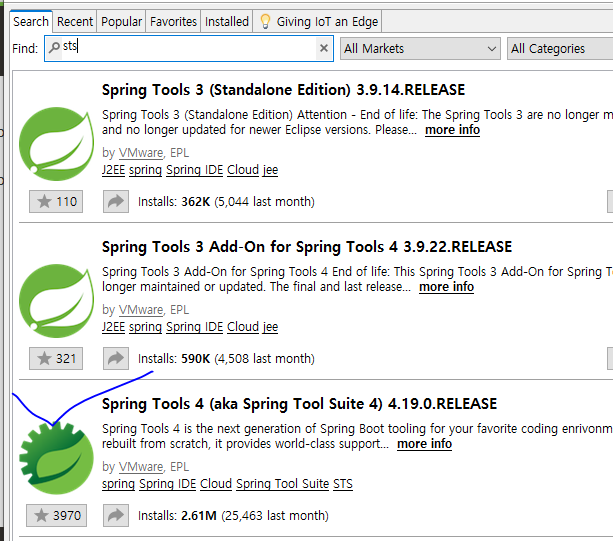This screenshot has height=541, width=613.
Task: Select title Spring Tools 3 Add-On for Spring Tools 4
Action: [x=307, y=247]
